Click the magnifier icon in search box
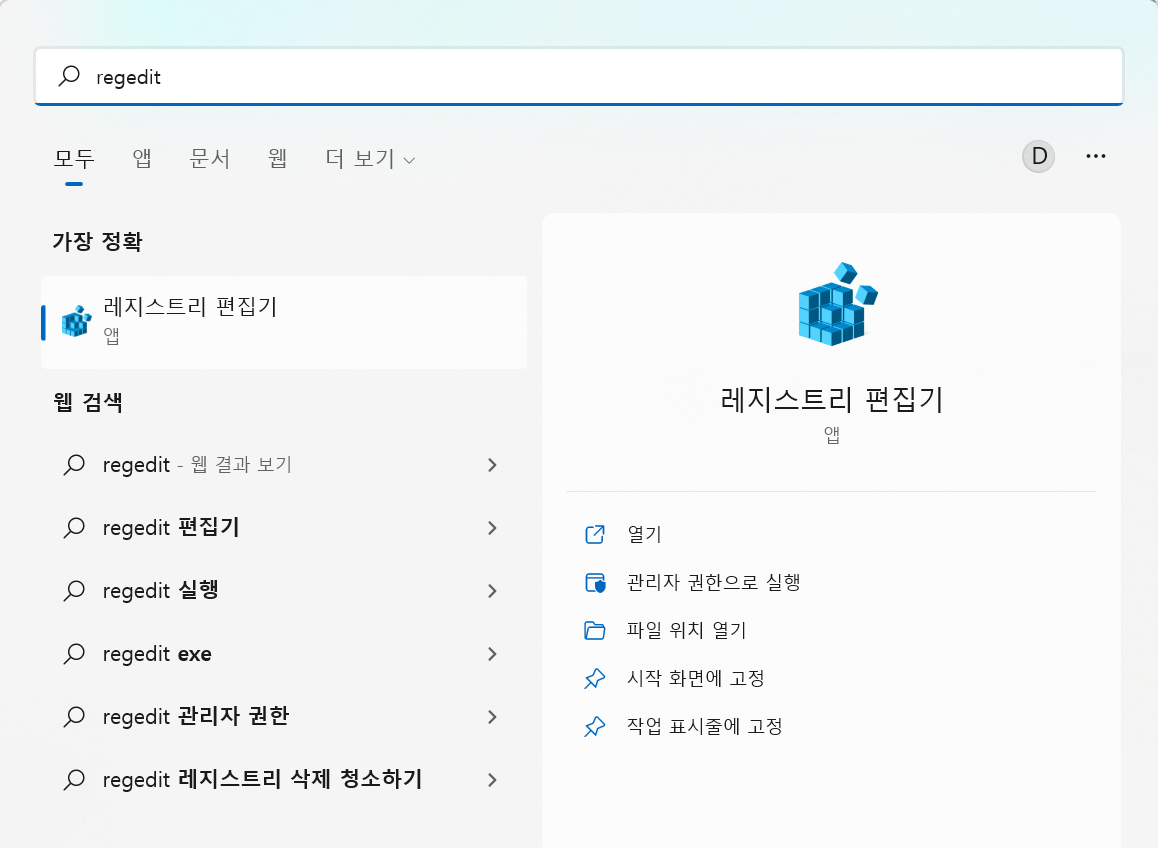Viewport: 1158px width, 848px height. point(69,75)
